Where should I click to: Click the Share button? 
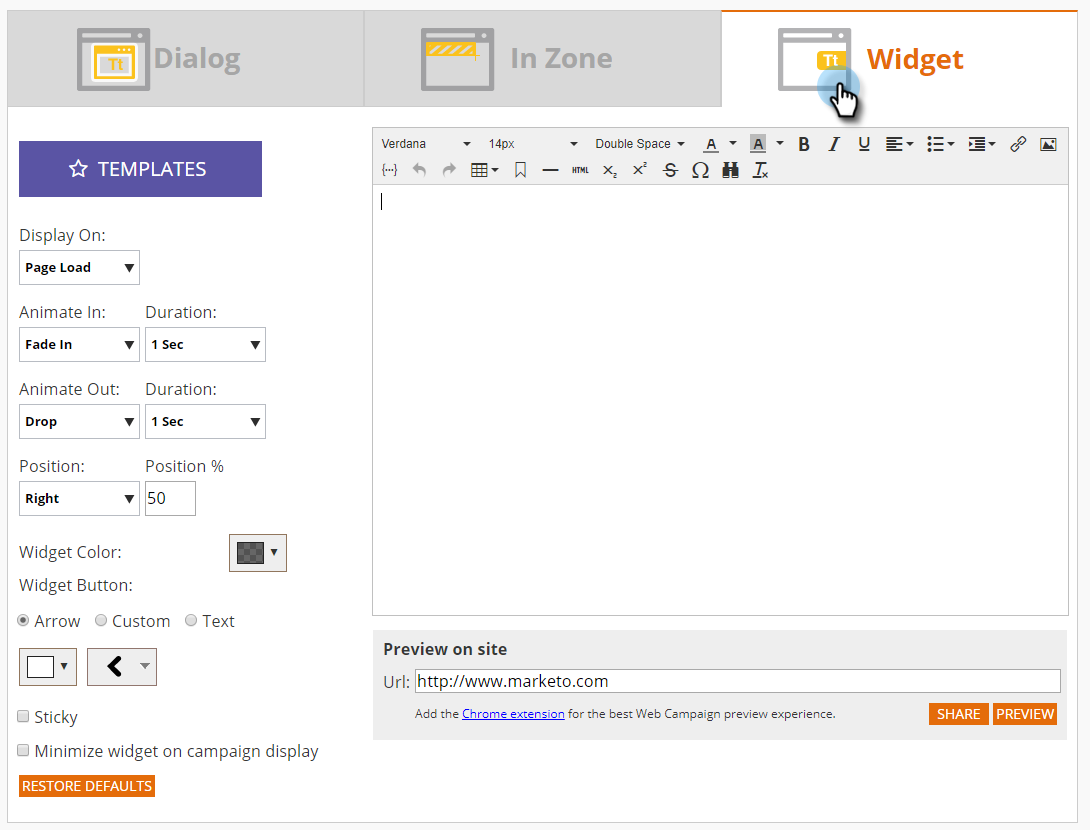959,714
